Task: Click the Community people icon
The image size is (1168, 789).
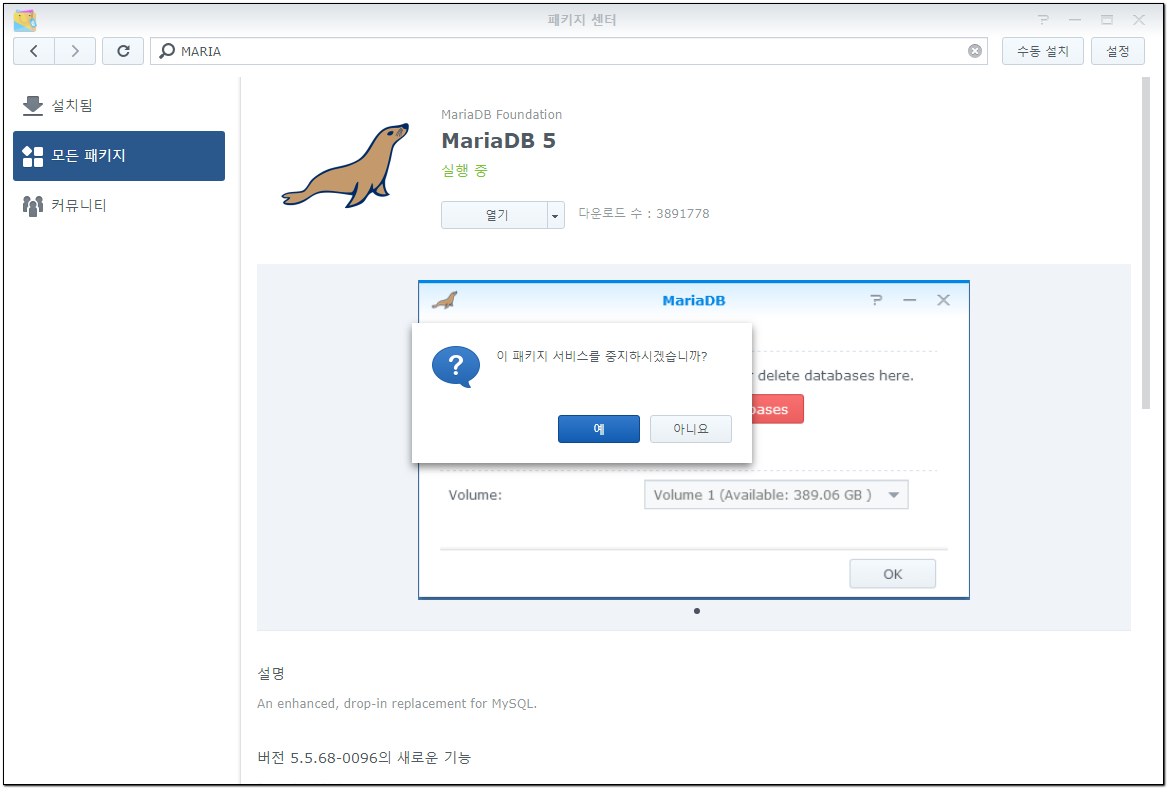Action: (33, 206)
